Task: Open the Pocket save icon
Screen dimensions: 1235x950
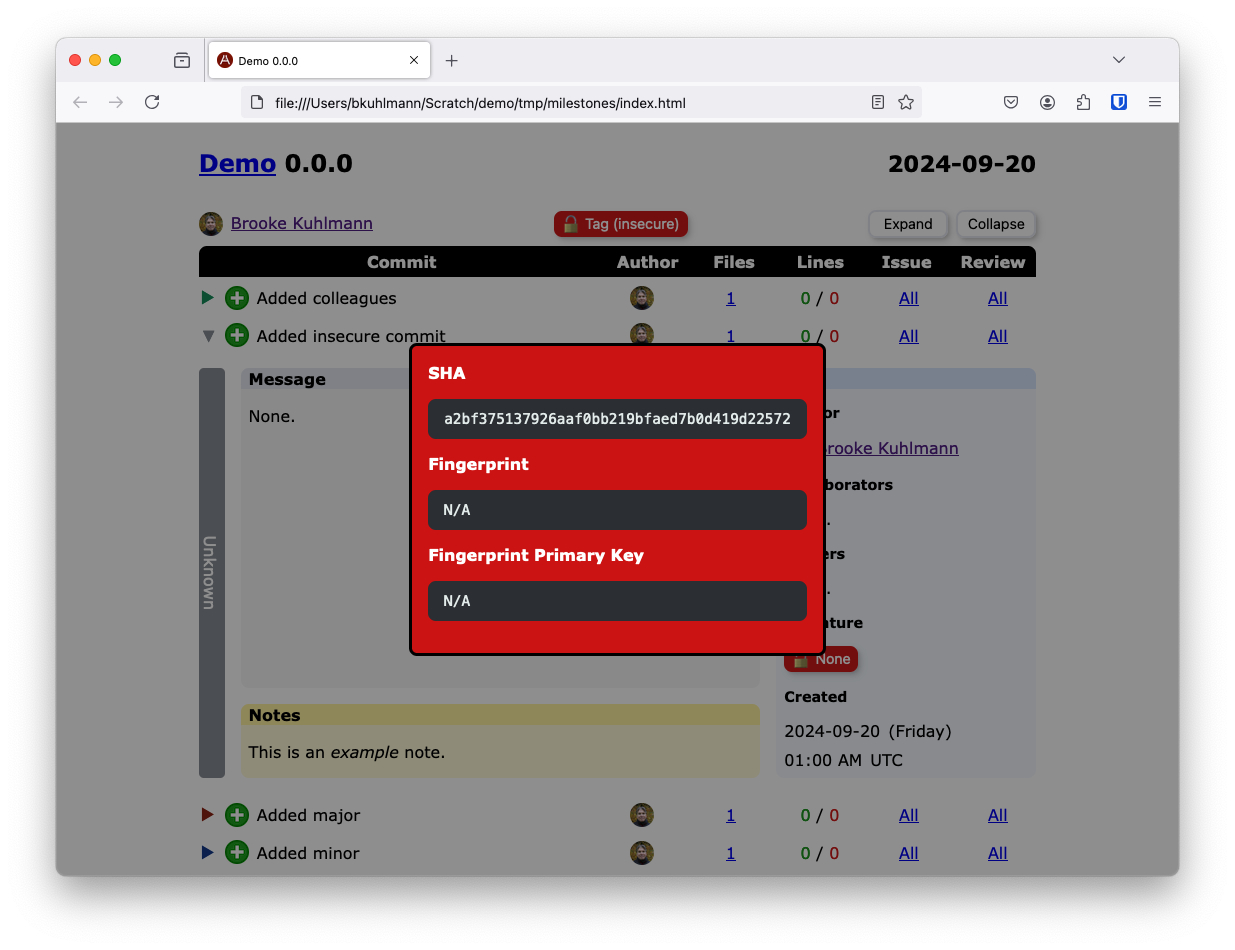Action: pos(1011,102)
